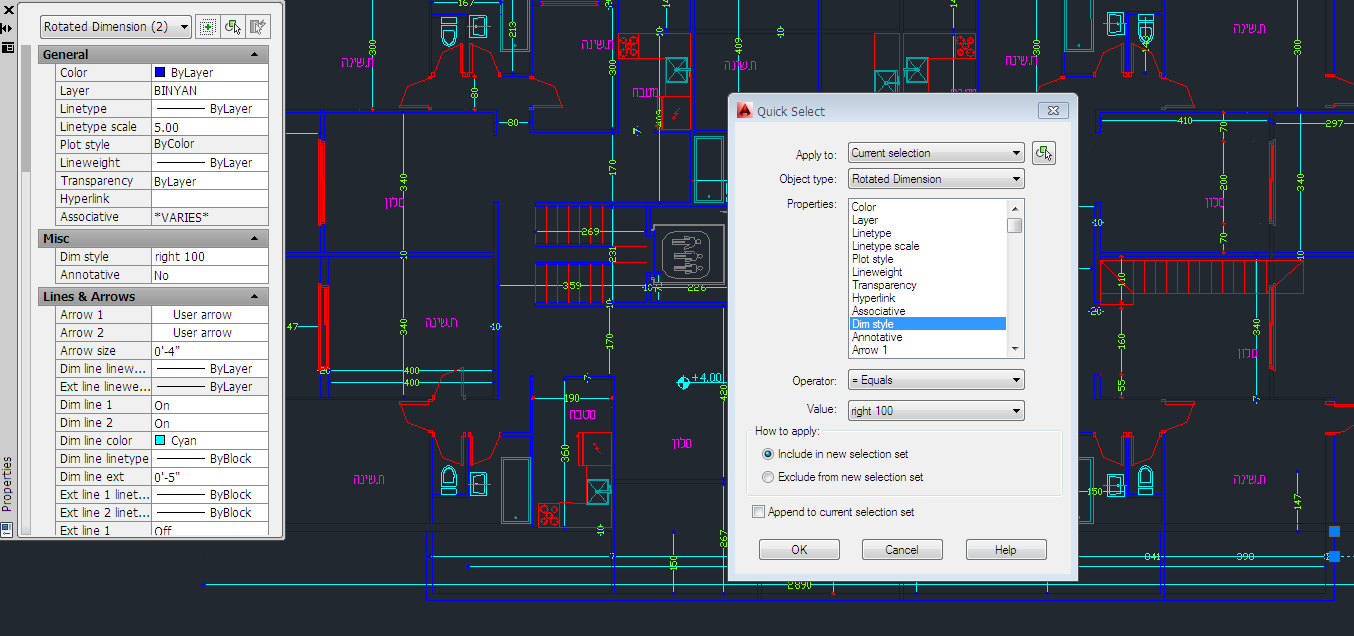Select 'Layer' in the Properties list
This screenshot has height=636, width=1354.
865,220
